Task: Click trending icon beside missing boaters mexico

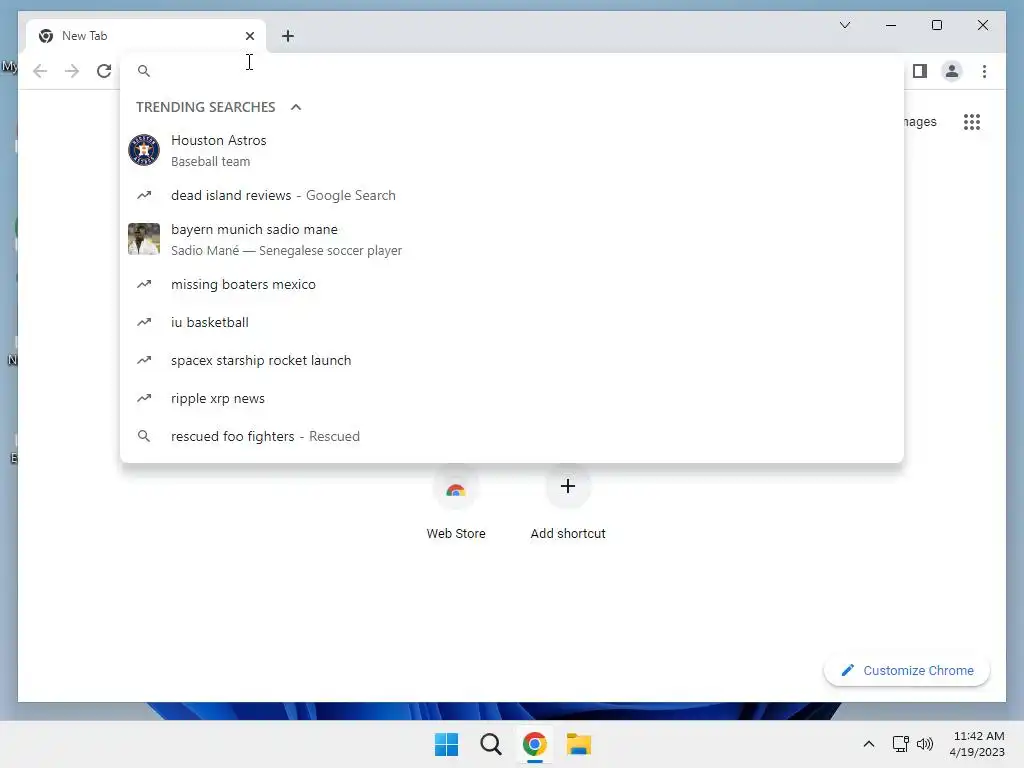Action: tap(144, 284)
